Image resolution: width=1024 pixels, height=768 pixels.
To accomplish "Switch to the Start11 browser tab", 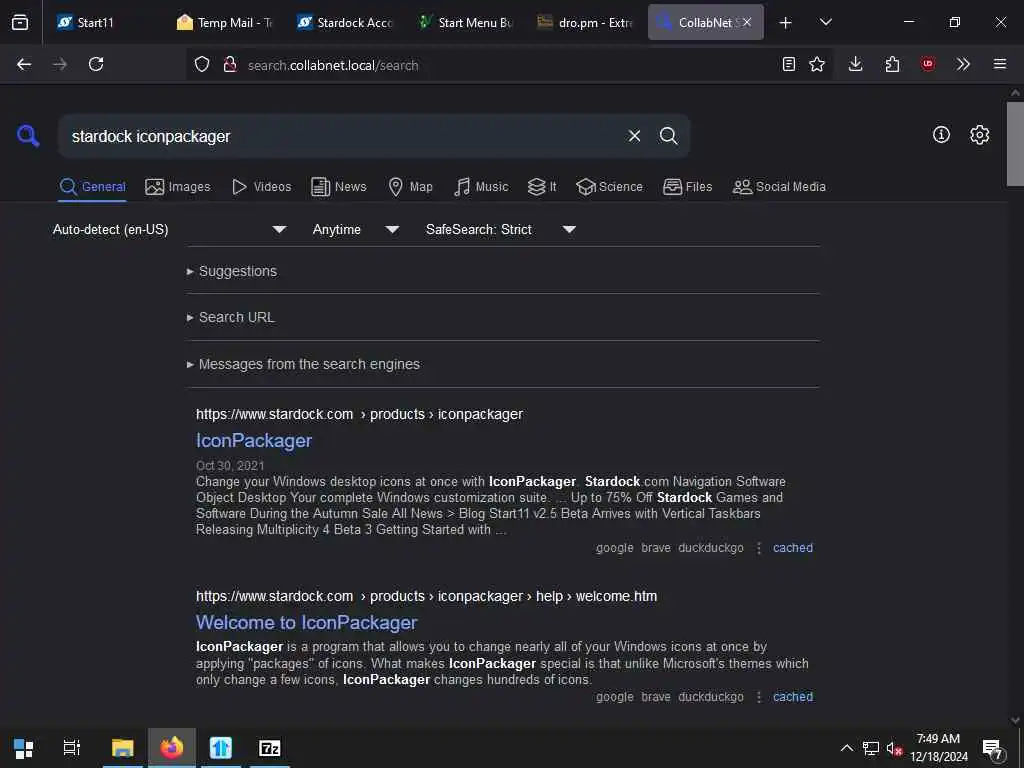I will pos(104,22).
